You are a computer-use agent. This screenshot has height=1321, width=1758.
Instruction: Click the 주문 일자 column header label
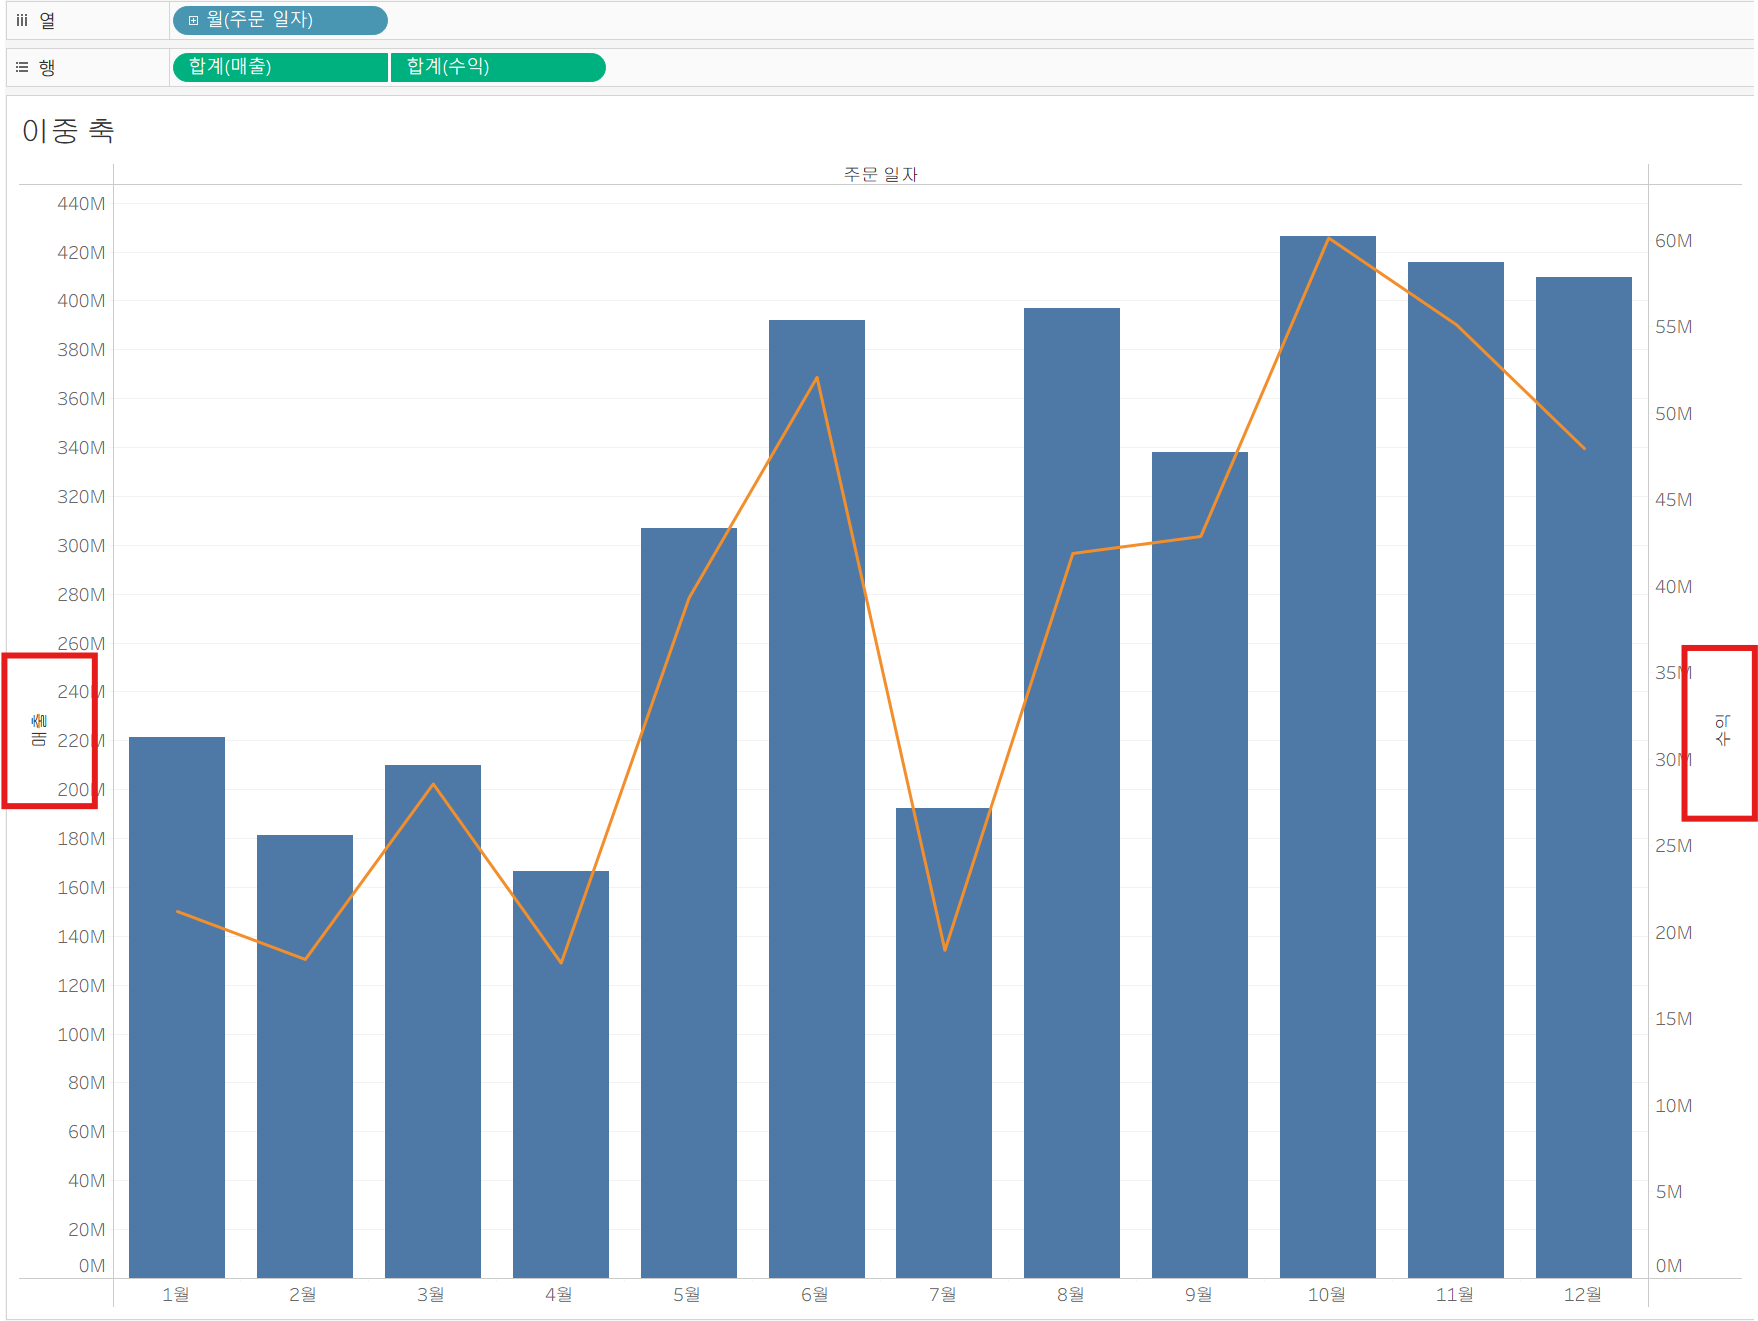(x=880, y=174)
